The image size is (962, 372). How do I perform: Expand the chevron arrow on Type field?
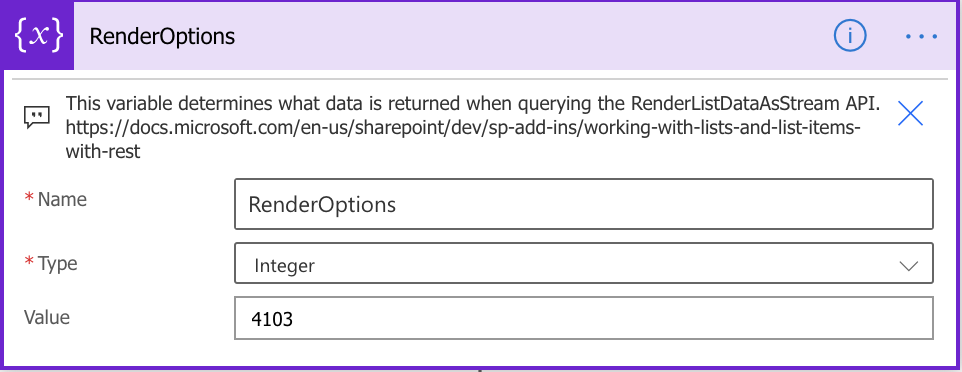tap(907, 266)
